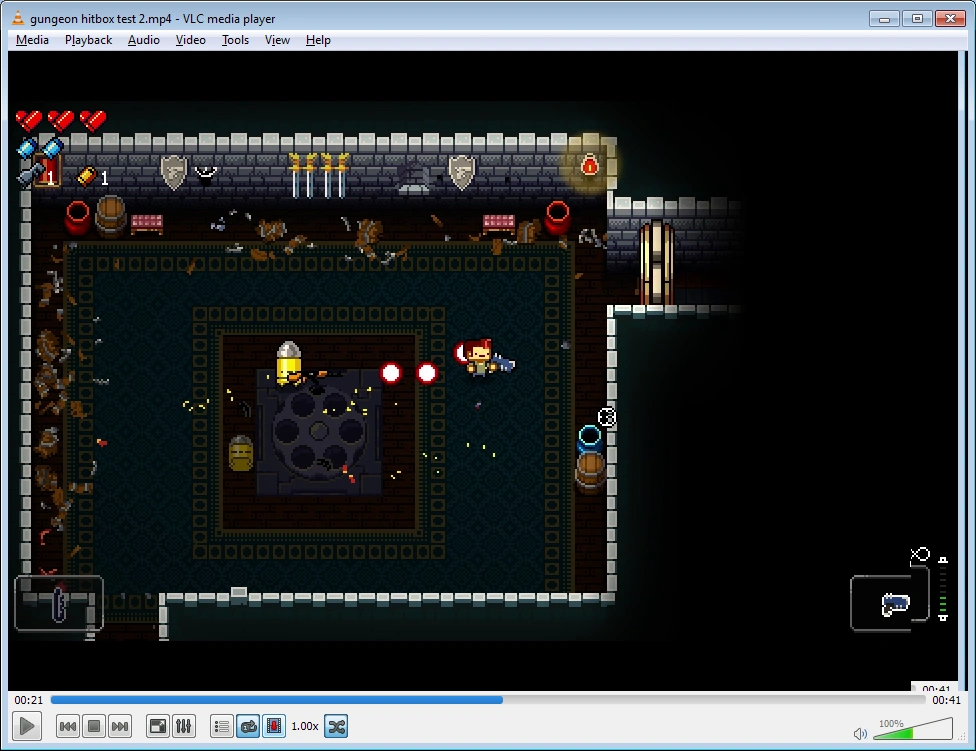Viewport: 976px width, 751px height.
Task: Skip to next media in playlist
Action: (x=120, y=726)
